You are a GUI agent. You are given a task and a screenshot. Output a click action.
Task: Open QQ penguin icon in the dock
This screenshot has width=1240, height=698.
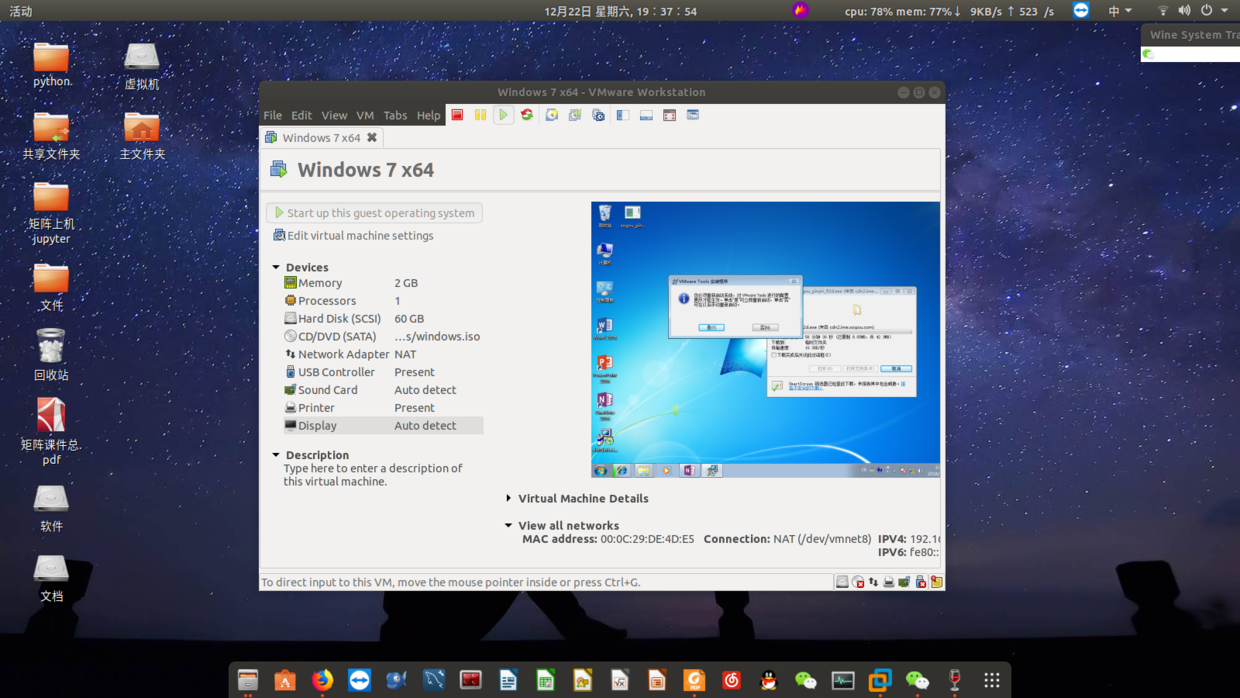coord(768,680)
